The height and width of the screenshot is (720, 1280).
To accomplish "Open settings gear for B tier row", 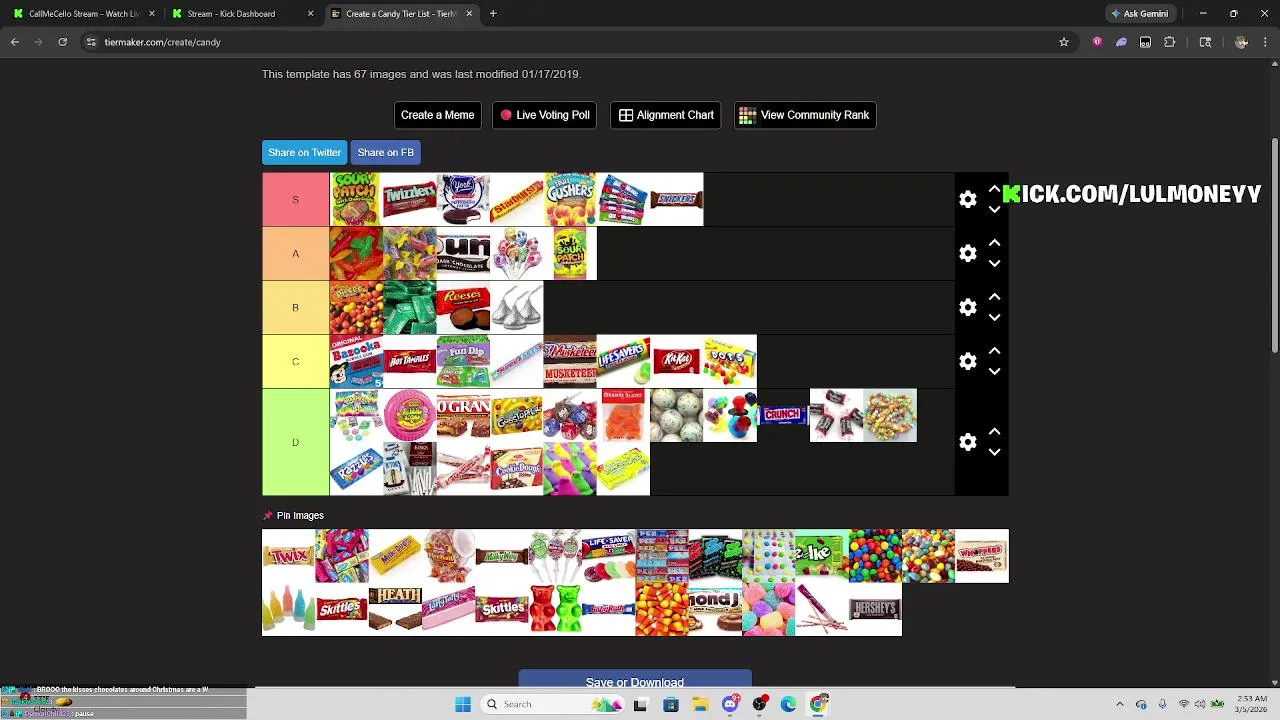I will (x=967, y=307).
